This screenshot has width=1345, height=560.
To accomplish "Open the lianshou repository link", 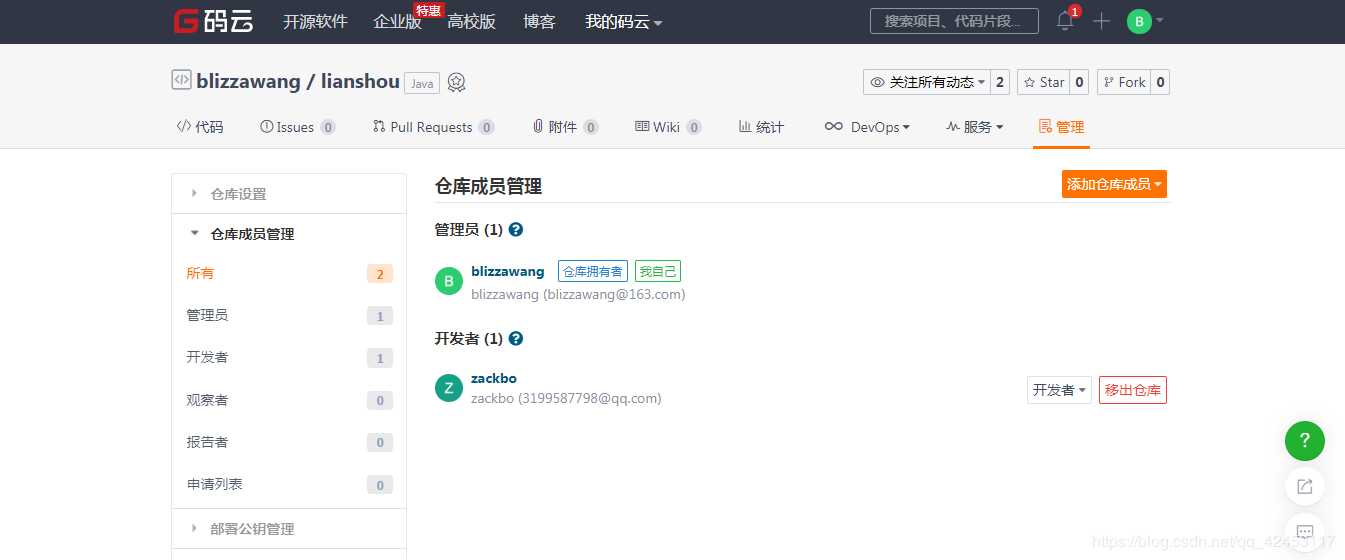I will tap(360, 82).
